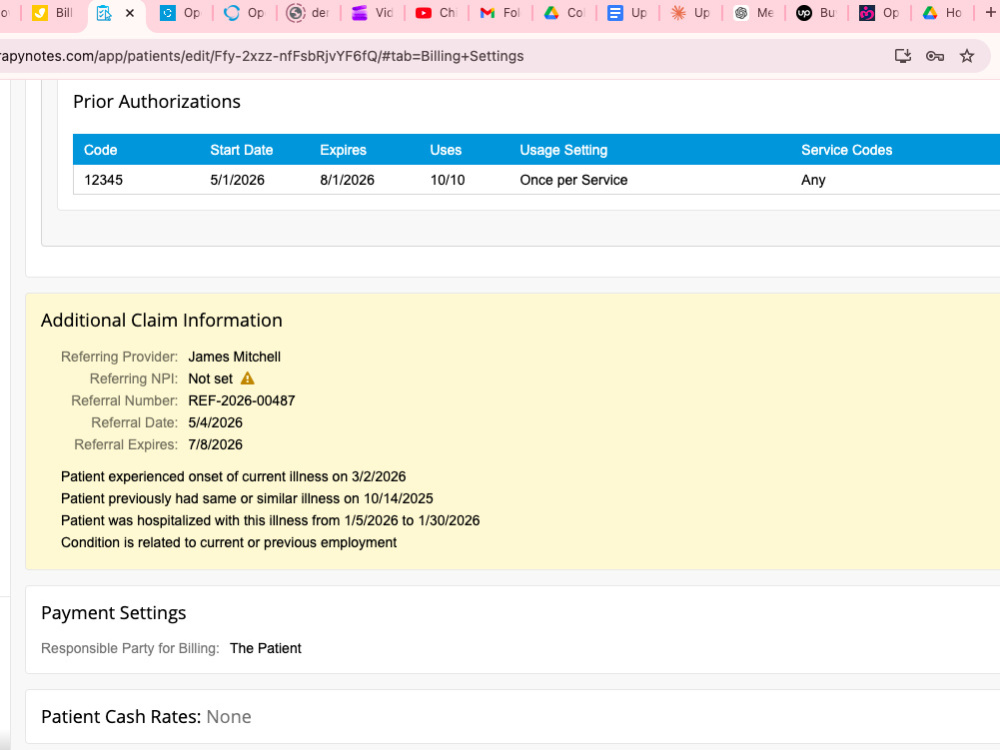1000x750 pixels.
Task: Click referring provider 'James Mitchell'
Action: pyautogui.click(x=234, y=357)
